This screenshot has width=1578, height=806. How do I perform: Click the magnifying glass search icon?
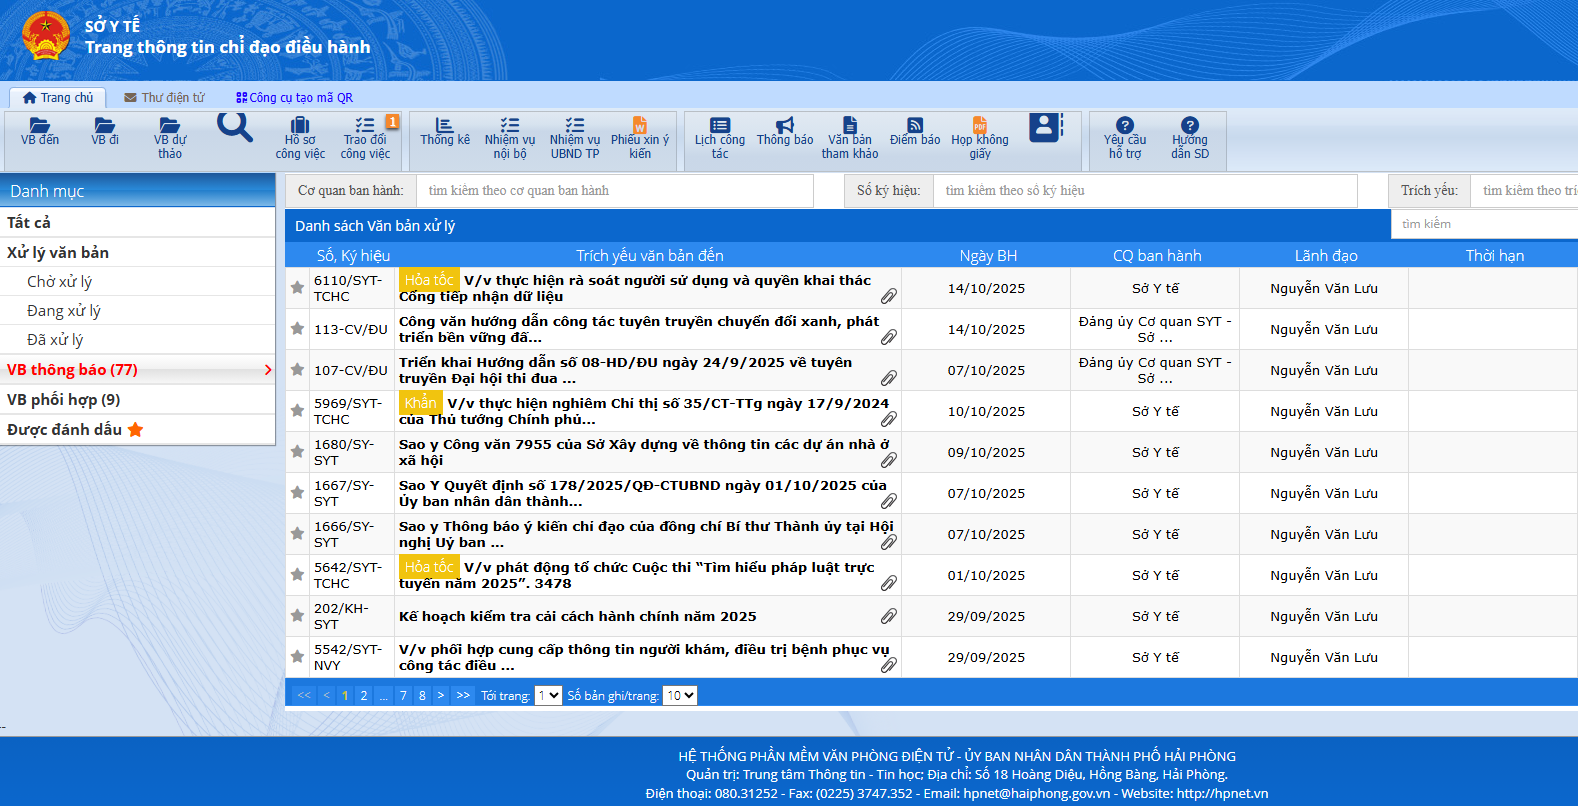(235, 127)
